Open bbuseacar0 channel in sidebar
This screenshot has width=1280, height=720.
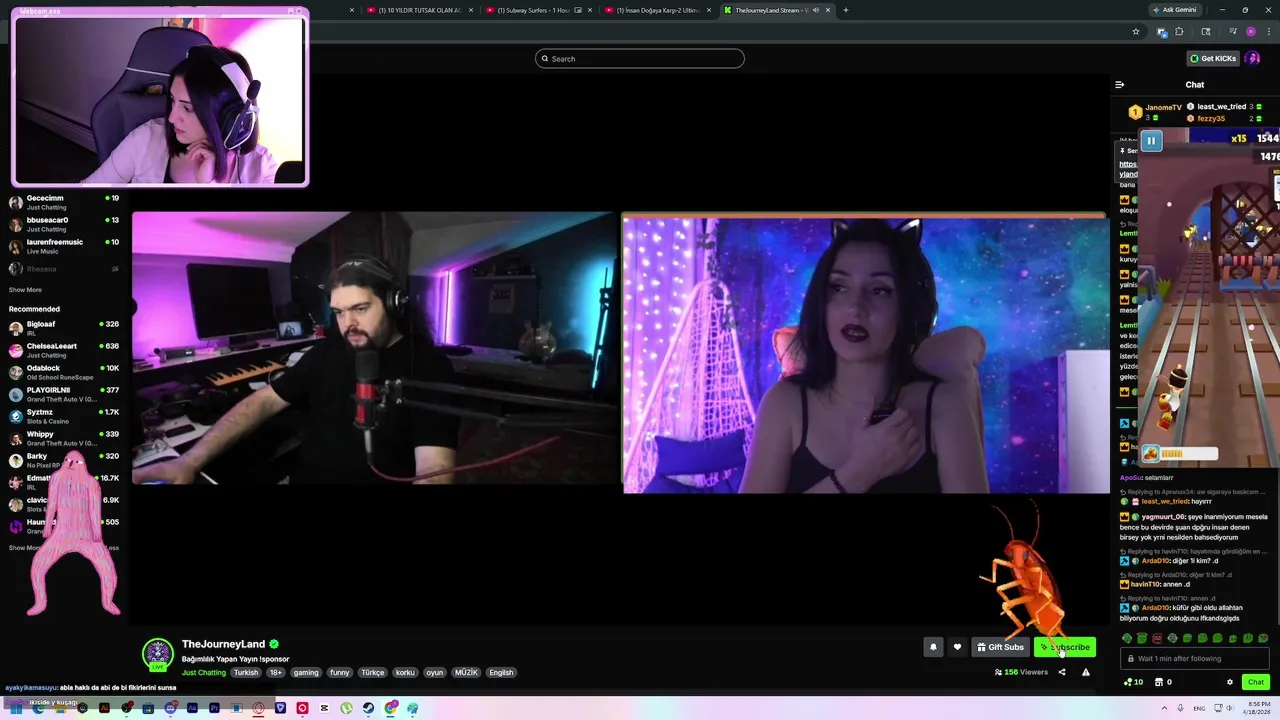pos(64,224)
